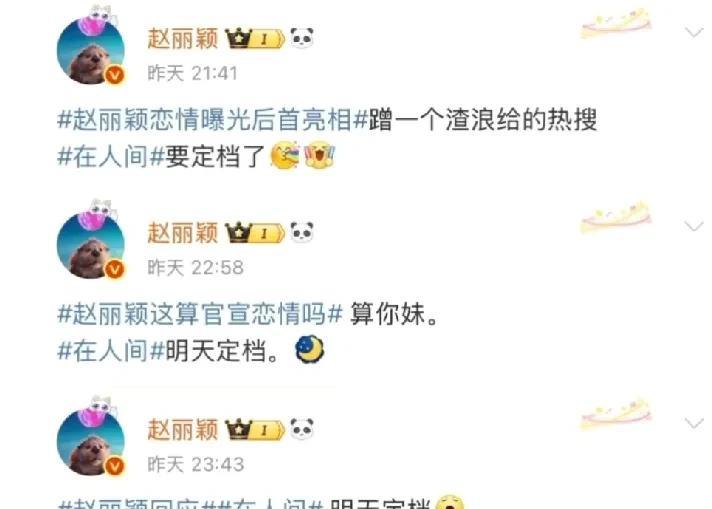
Task: Open hashtag #在人间# in the 22:58 post
Action: [111, 351]
